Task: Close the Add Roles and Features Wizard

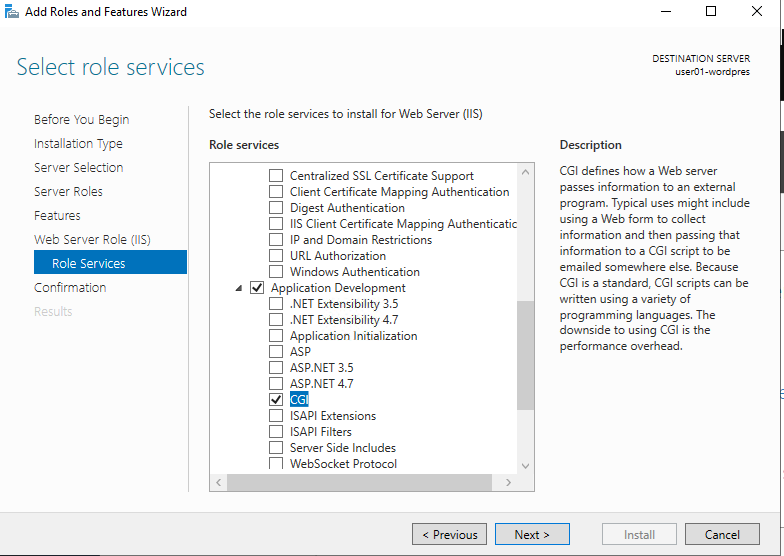Action: click(756, 11)
